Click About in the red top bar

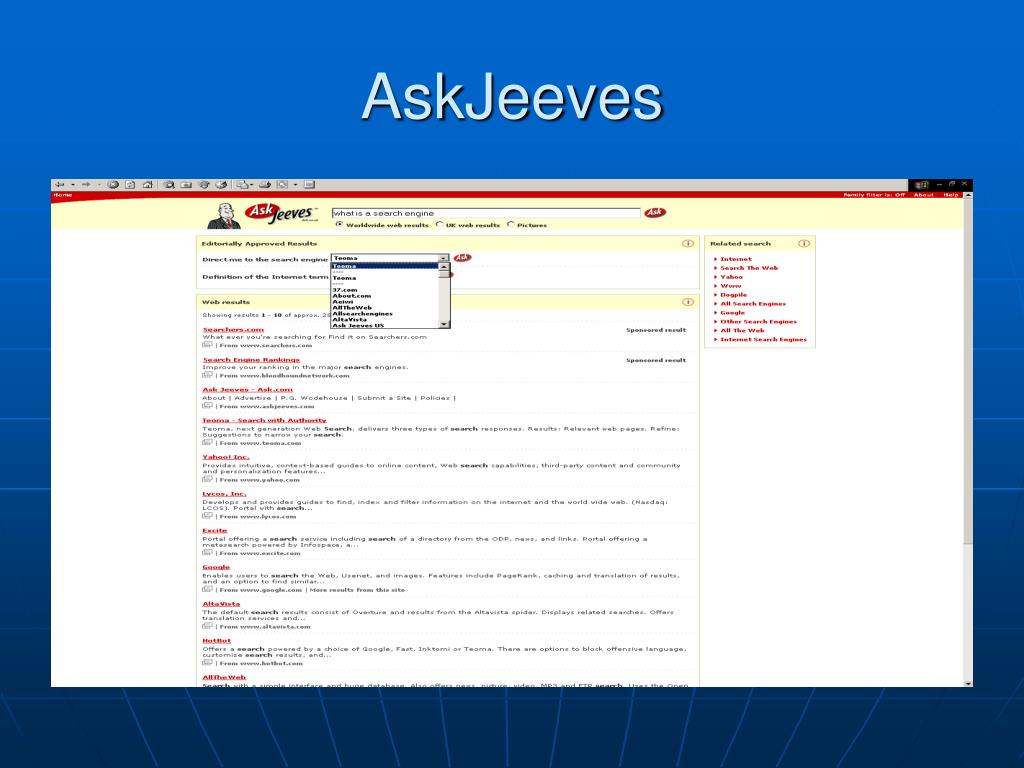[x=923, y=195]
